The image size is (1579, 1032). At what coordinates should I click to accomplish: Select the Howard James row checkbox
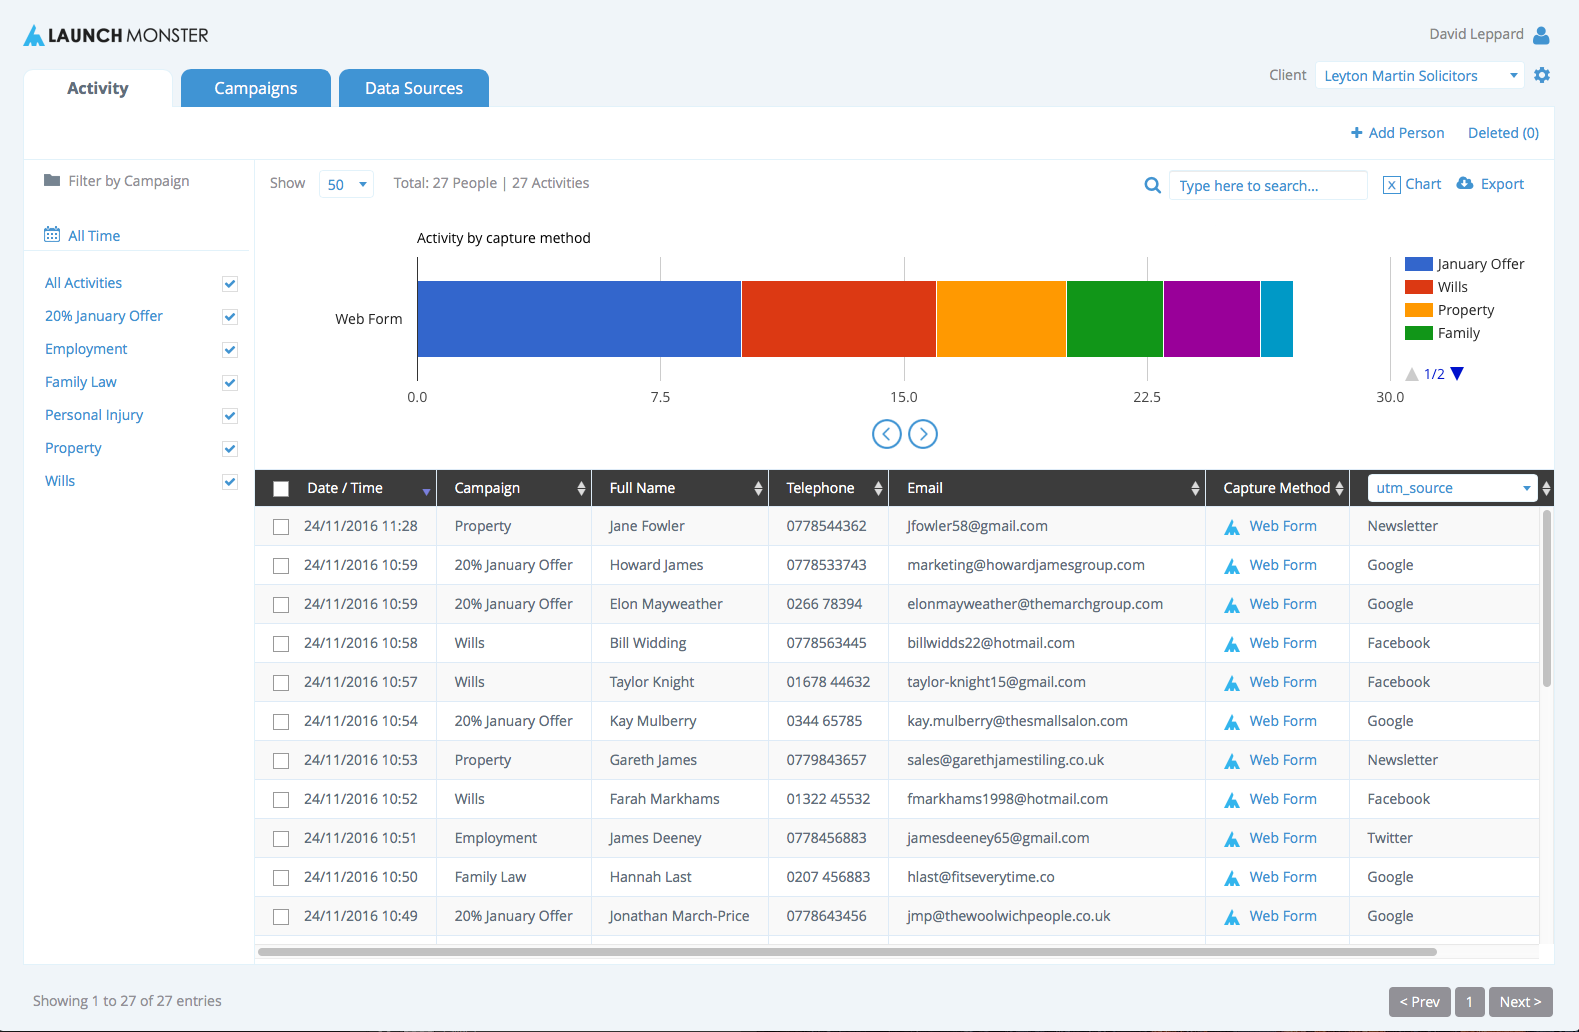pyautogui.click(x=281, y=566)
